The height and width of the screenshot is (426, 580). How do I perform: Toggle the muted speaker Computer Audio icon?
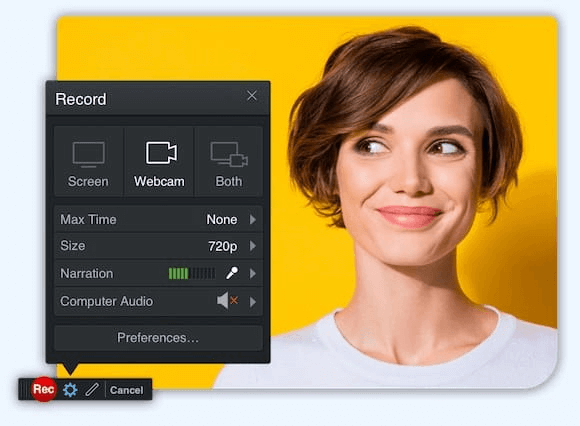227,301
